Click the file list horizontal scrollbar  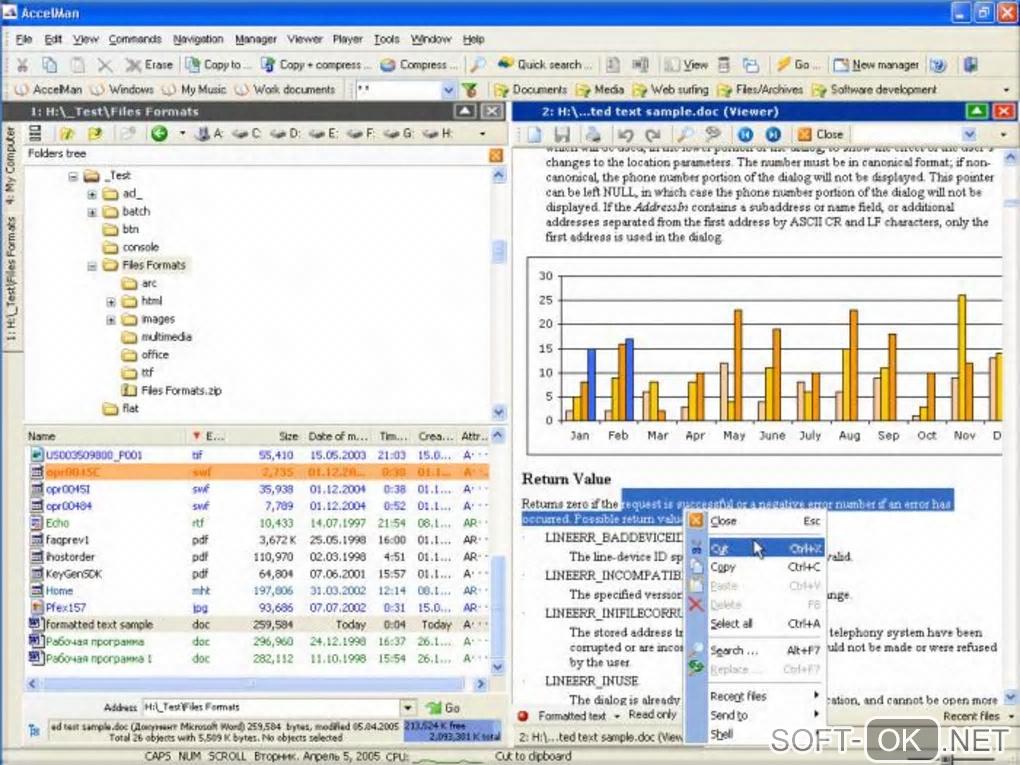(257, 684)
